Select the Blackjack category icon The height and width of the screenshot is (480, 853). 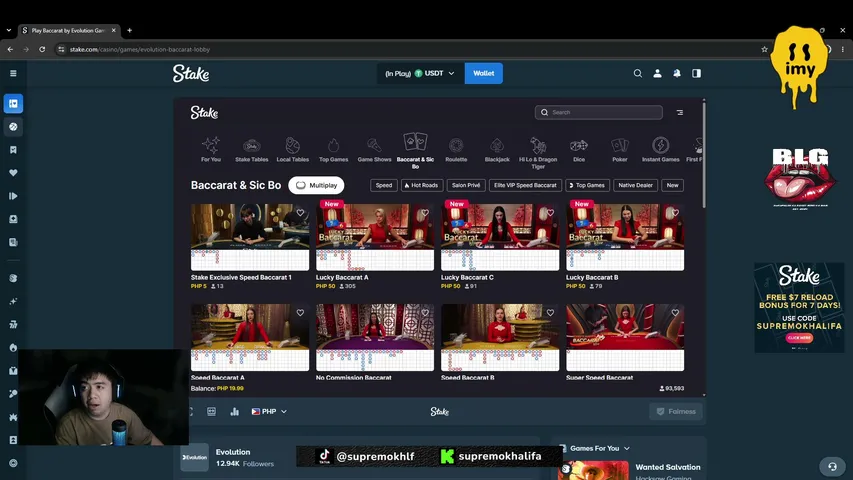[497, 145]
